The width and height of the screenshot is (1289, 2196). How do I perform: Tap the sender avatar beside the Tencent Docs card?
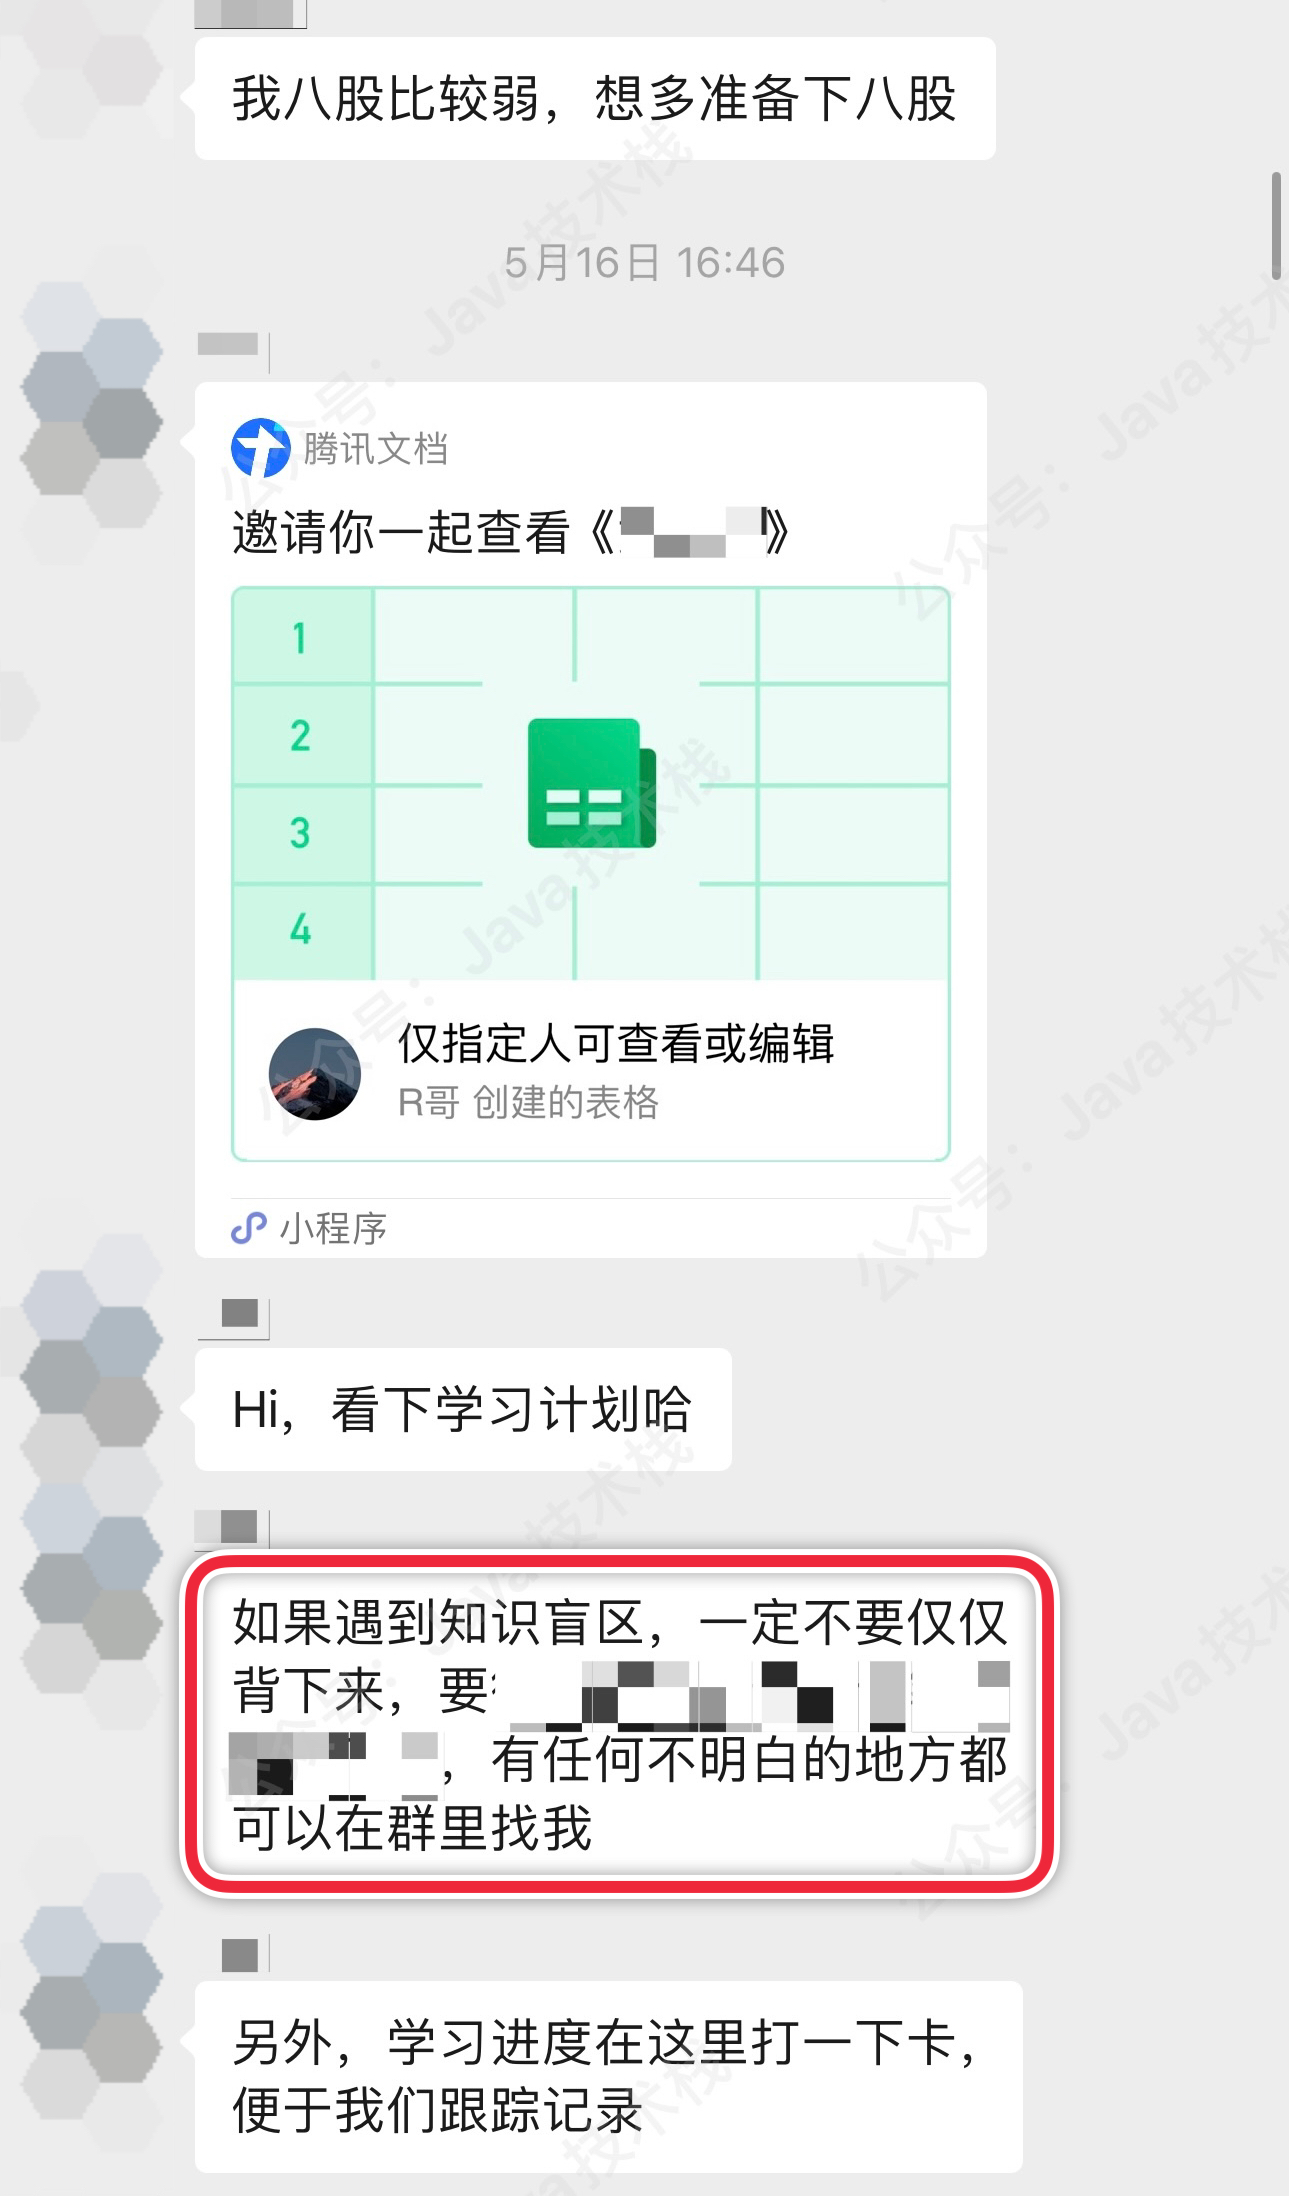[92, 406]
